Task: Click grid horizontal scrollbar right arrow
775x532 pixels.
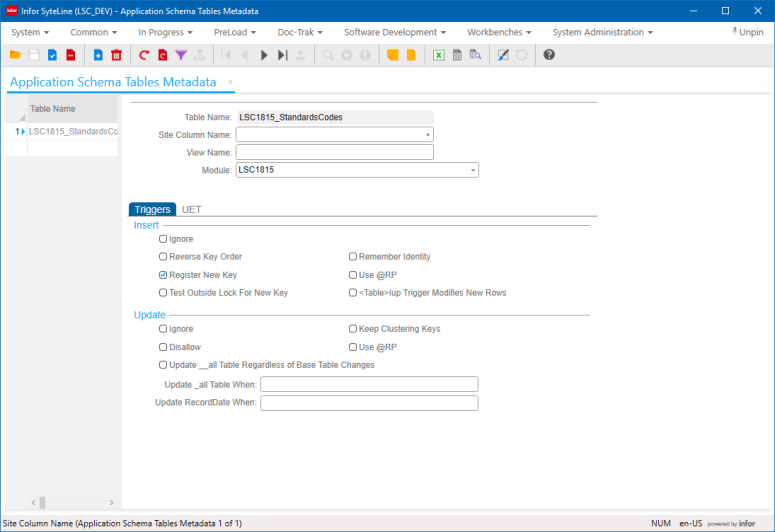Action: pos(111,502)
